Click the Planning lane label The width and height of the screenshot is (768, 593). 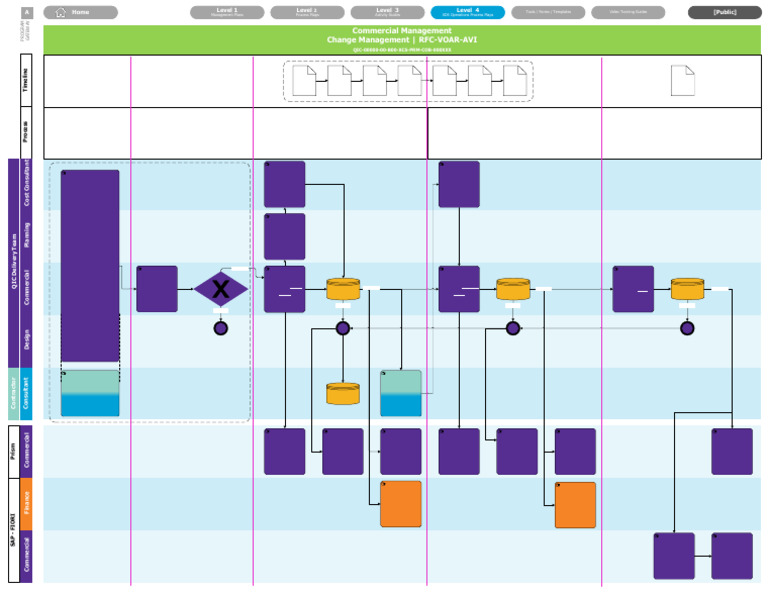[x=26, y=236]
